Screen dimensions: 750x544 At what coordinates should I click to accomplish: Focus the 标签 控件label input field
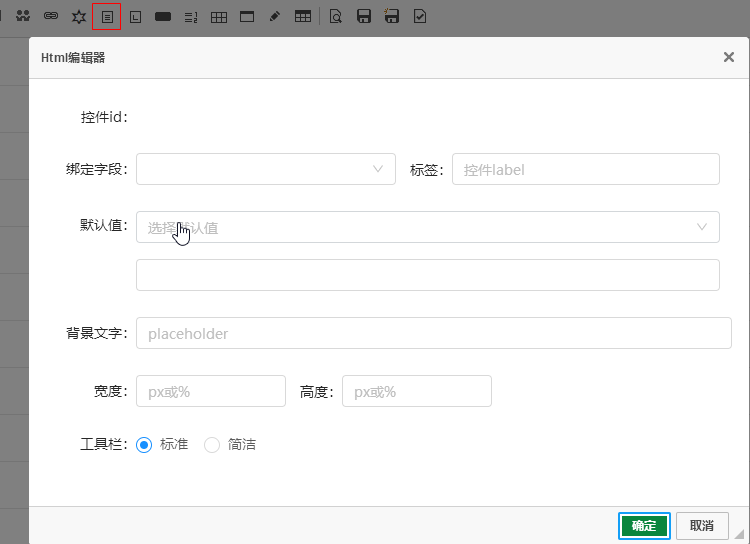(585, 169)
